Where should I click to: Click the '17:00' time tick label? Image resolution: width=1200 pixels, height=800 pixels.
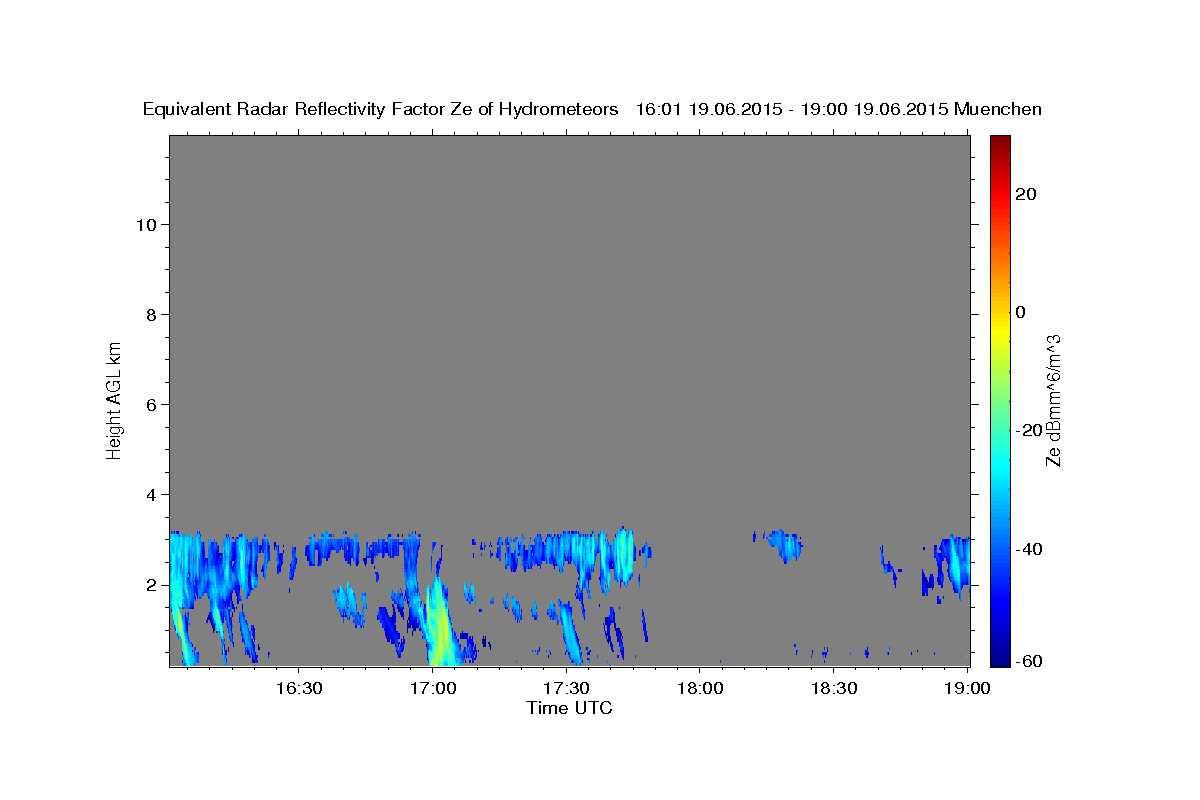pos(433,688)
